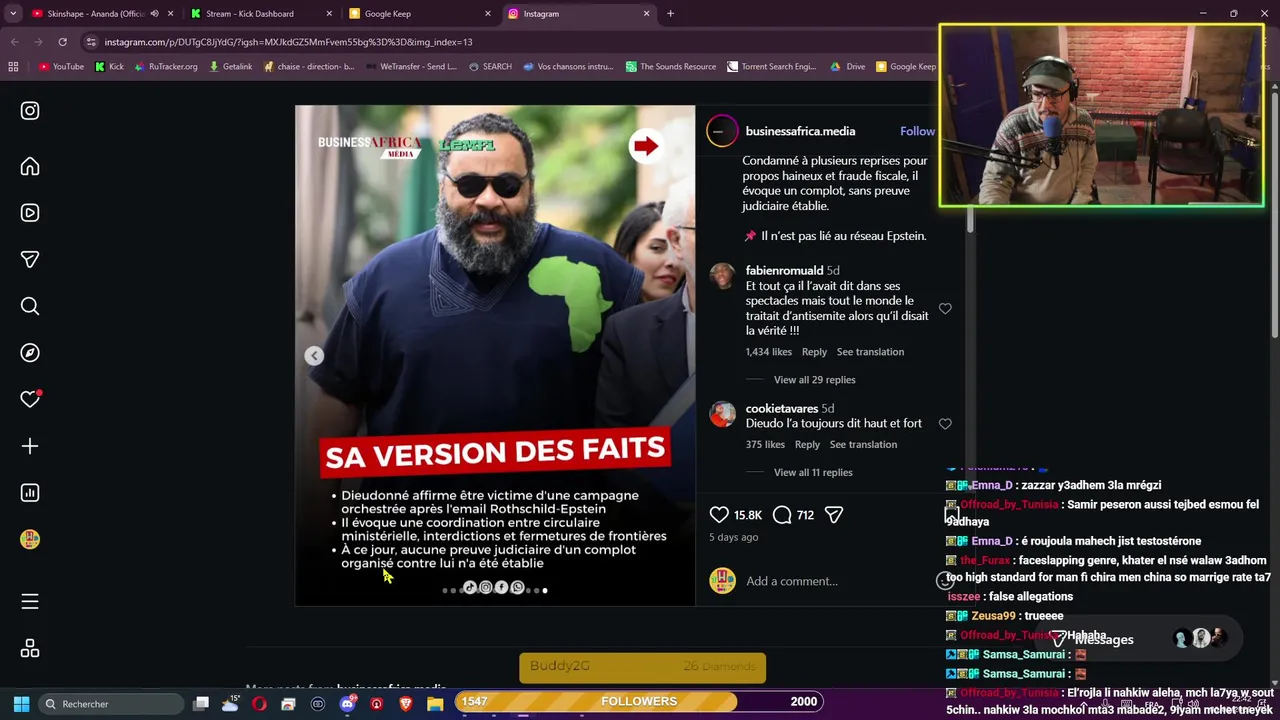The width and height of the screenshot is (1280, 720).
Task: Mute the Skinshape tab audio icon
Action: 154,14
